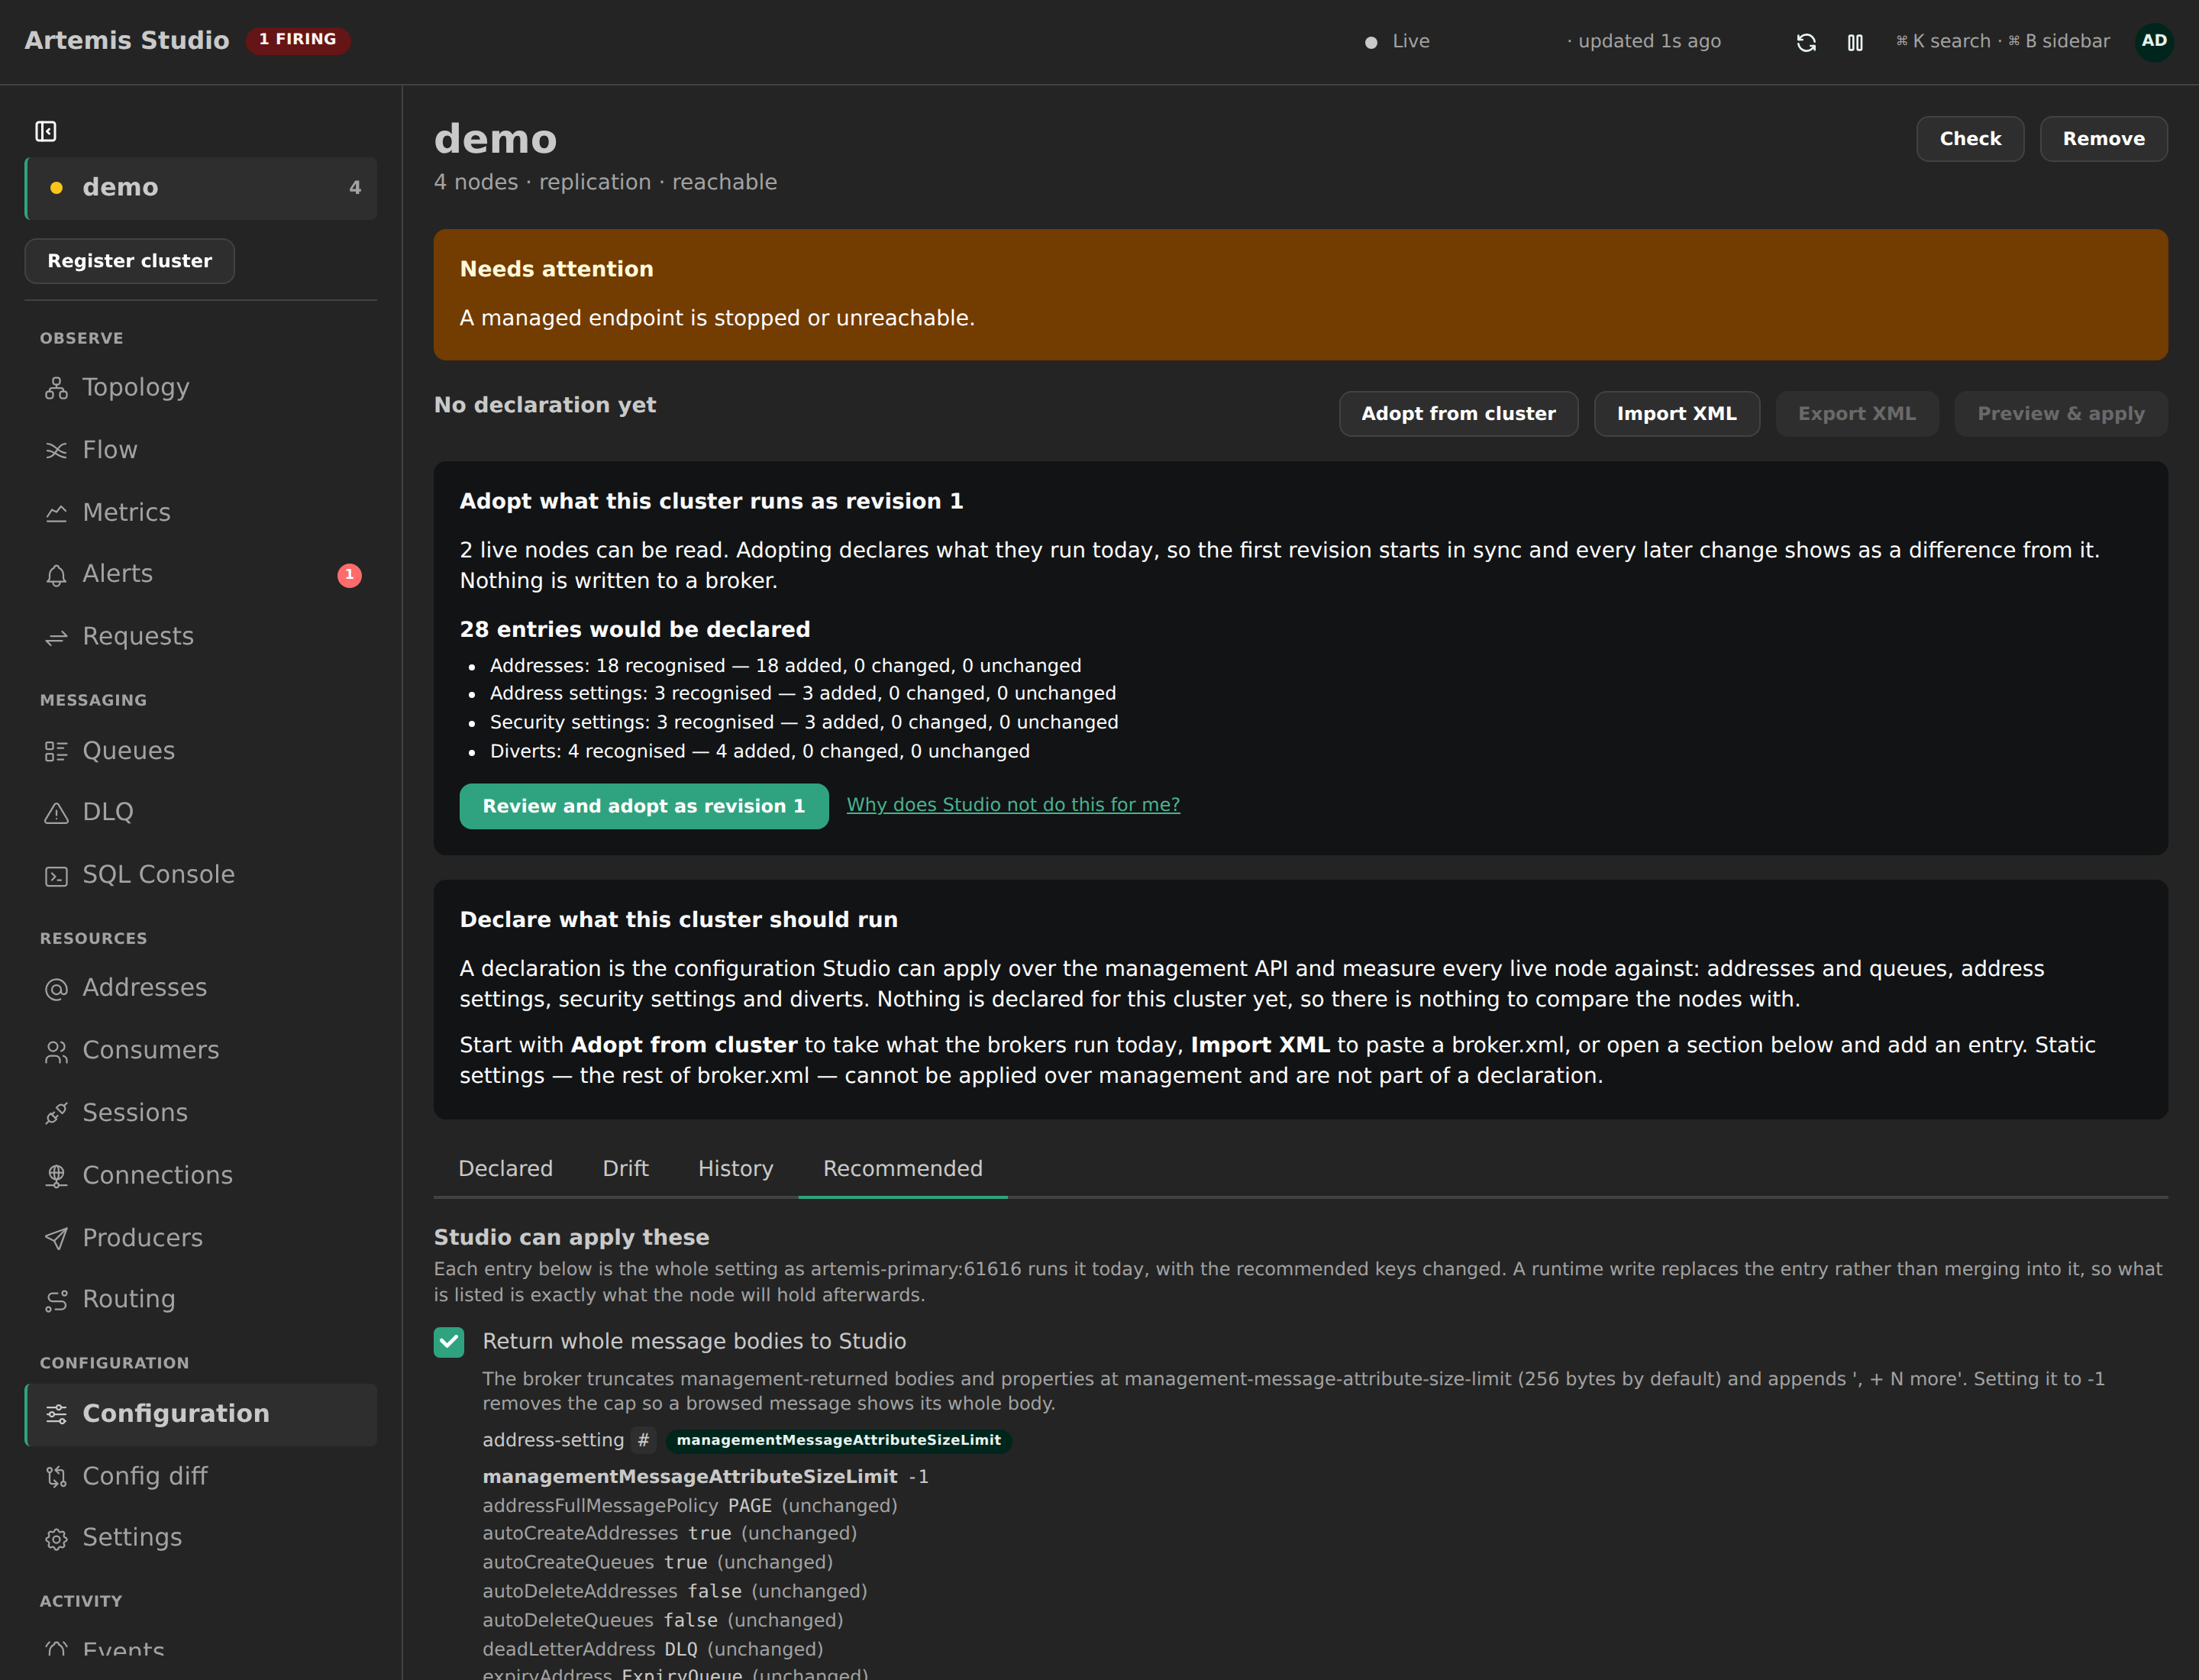Click the Live status indicator
This screenshot has height=1680, width=2199.
[1397, 41]
